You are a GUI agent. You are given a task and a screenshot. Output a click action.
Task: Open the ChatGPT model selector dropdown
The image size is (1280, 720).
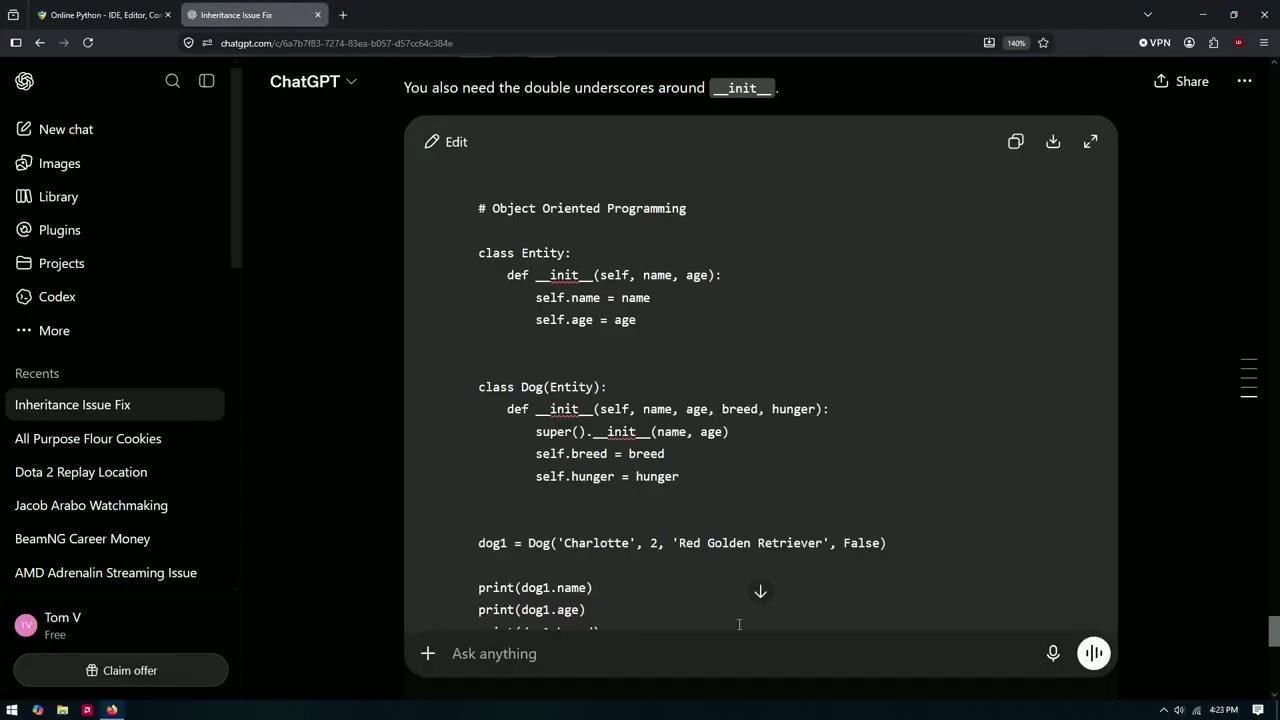pos(313,81)
